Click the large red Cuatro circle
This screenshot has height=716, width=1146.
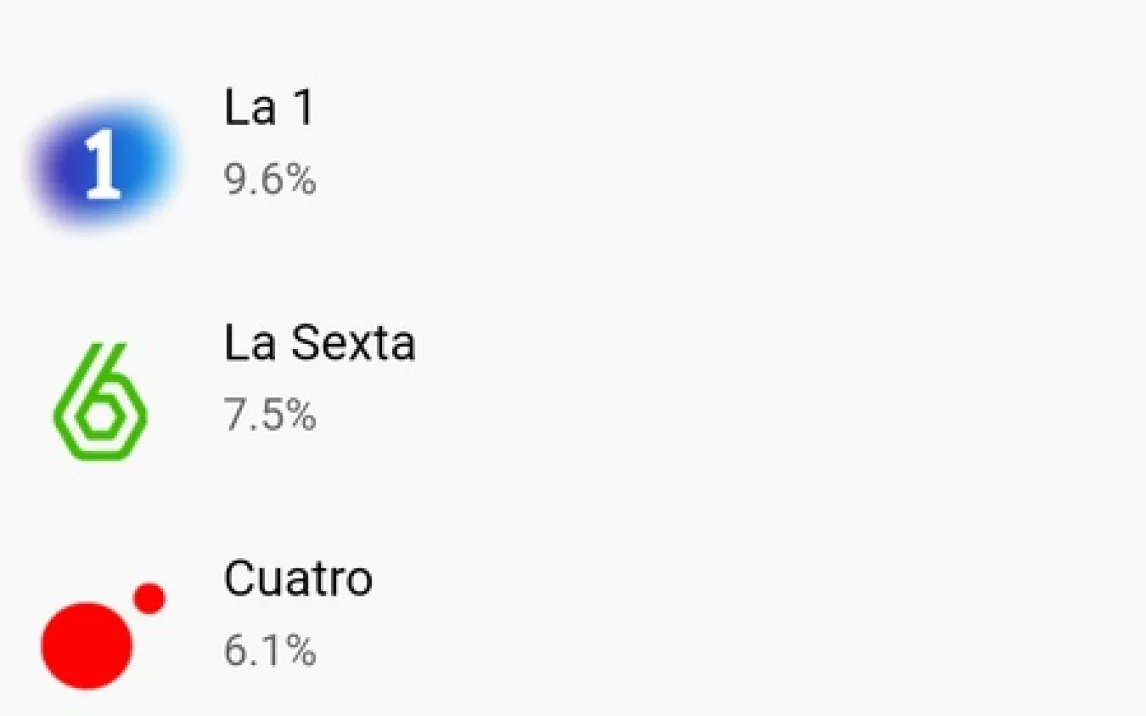(x=87, y=645)
